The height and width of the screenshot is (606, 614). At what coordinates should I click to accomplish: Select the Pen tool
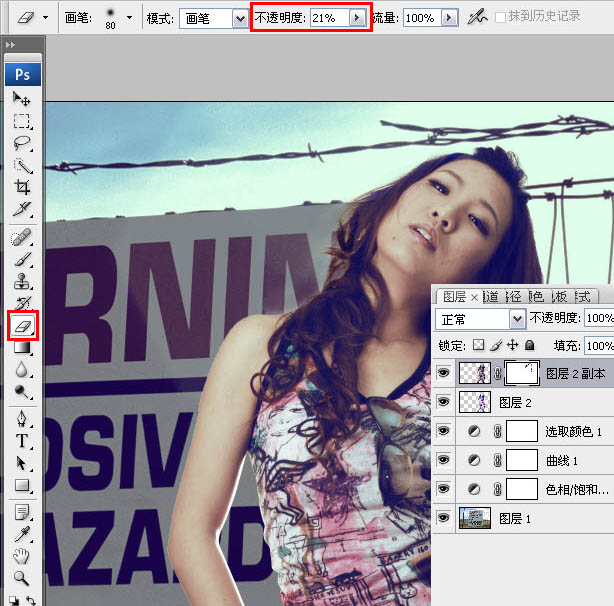22,418
